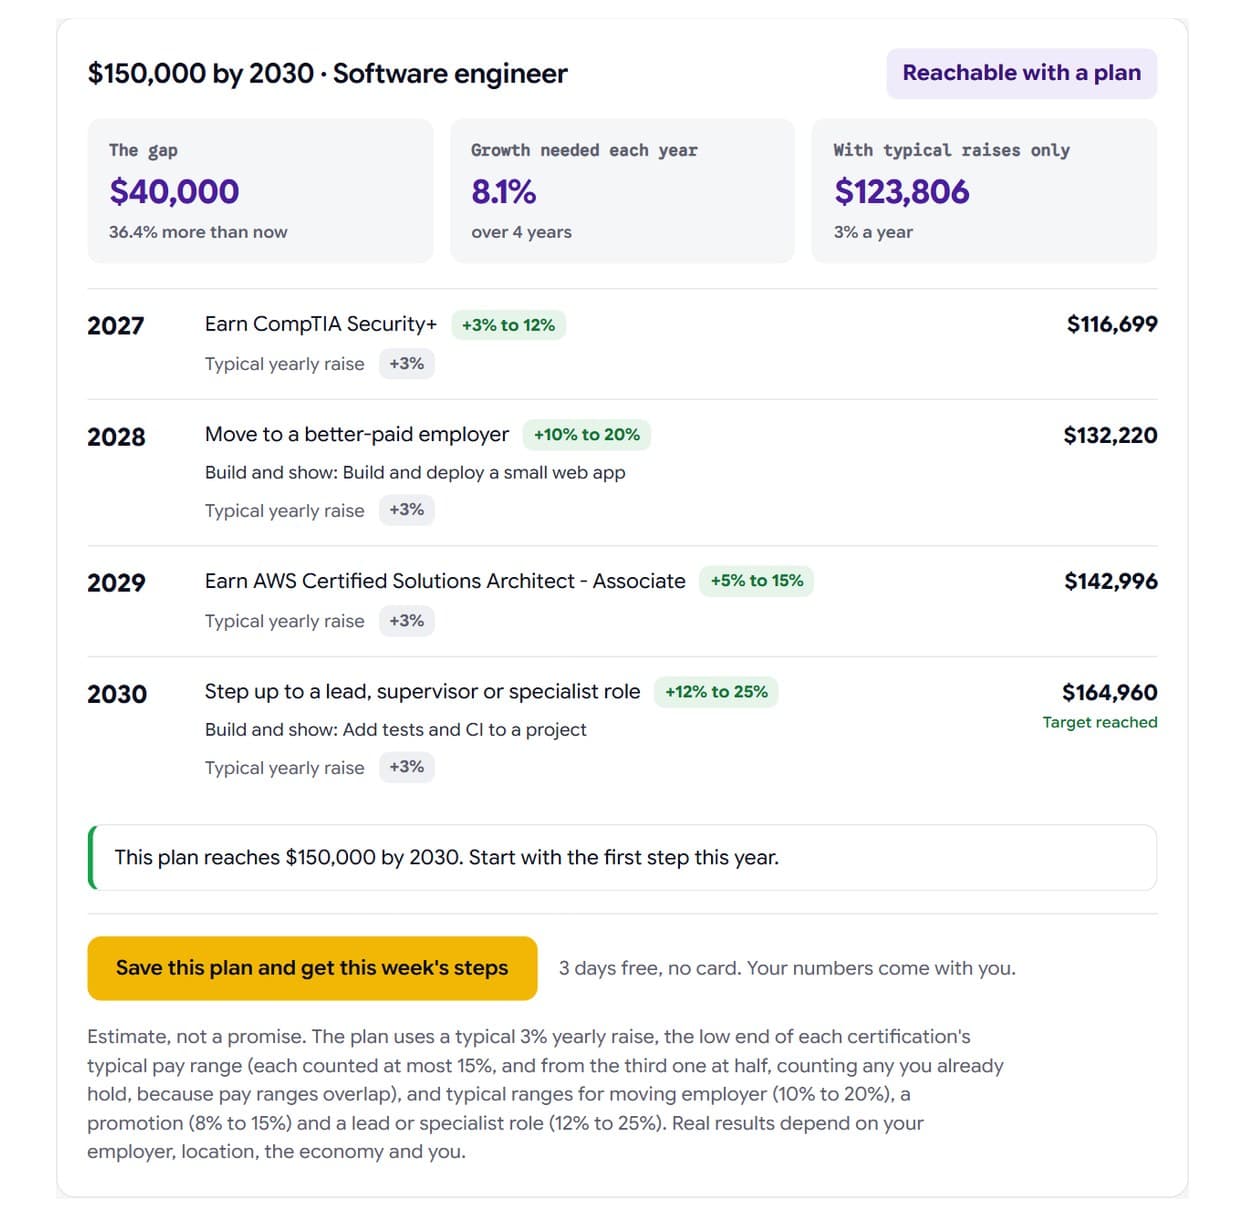This screenshot has height=1217, width=1245.
Task: Click the 36.4% more than now text
Action: tap(198, 232)
